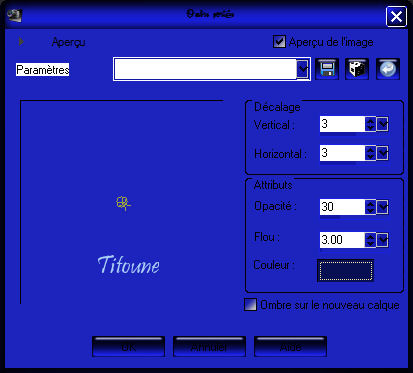
Task: Click the Annuler button
Action: click(x=209, y=347)
